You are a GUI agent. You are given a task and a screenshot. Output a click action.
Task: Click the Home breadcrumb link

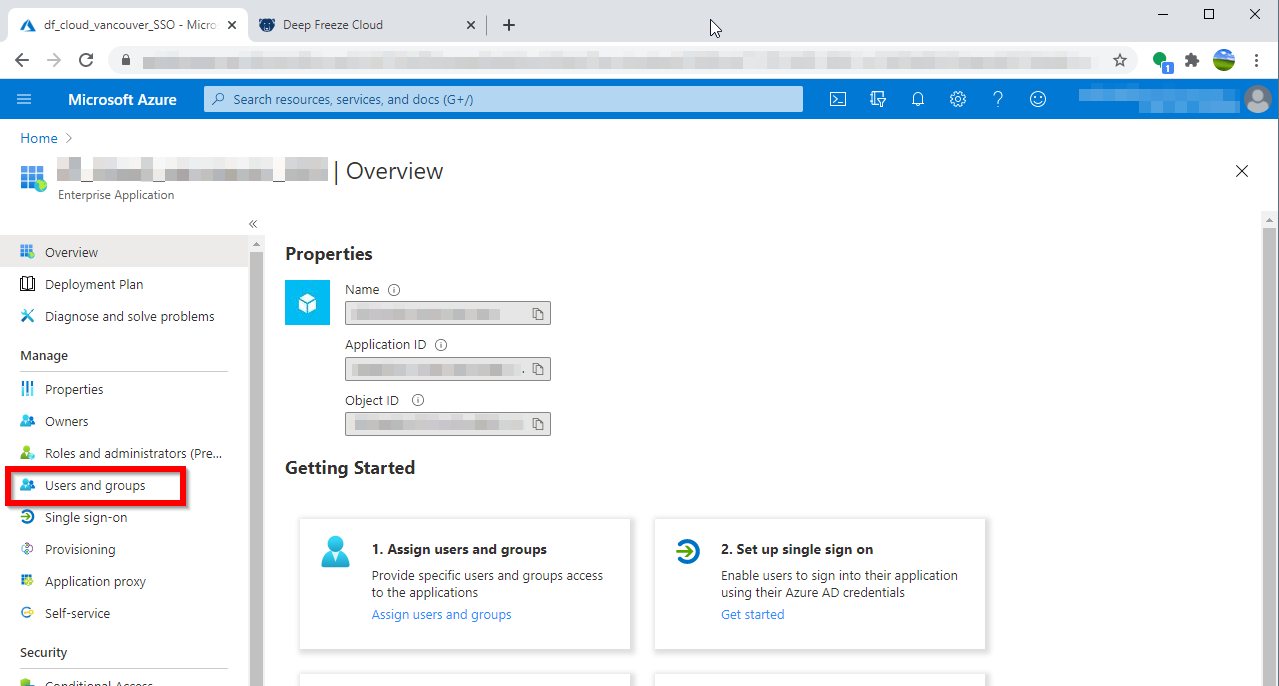[39, 138]
